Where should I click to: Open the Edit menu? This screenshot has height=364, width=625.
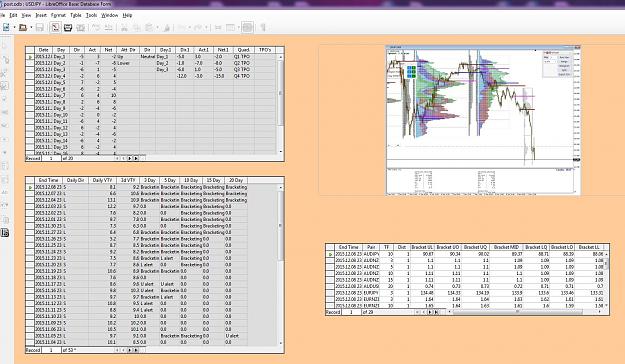13,15
